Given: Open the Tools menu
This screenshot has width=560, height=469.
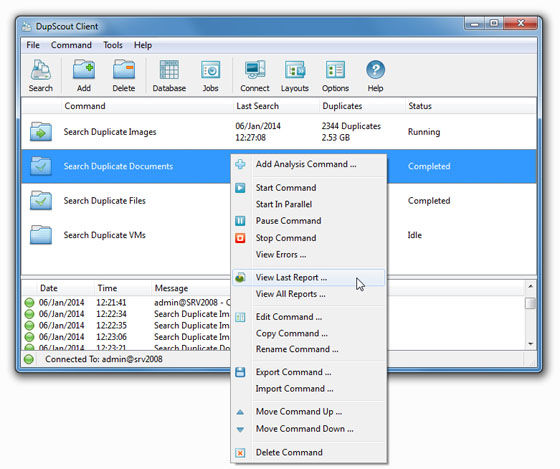Looking at the screenshot, I should [113, 45].
